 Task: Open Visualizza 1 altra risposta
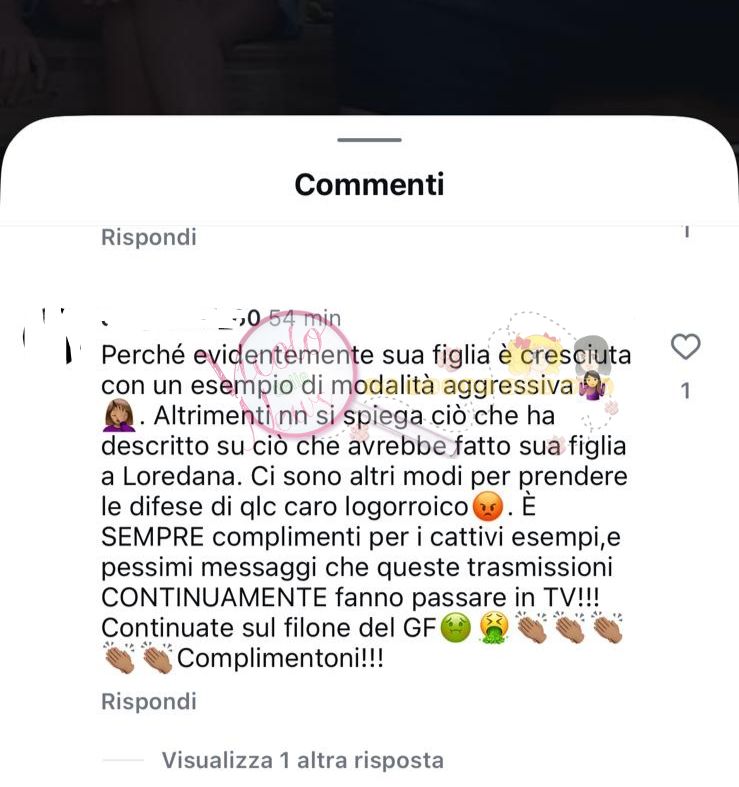pyautogui.click(x=303, y=760)
